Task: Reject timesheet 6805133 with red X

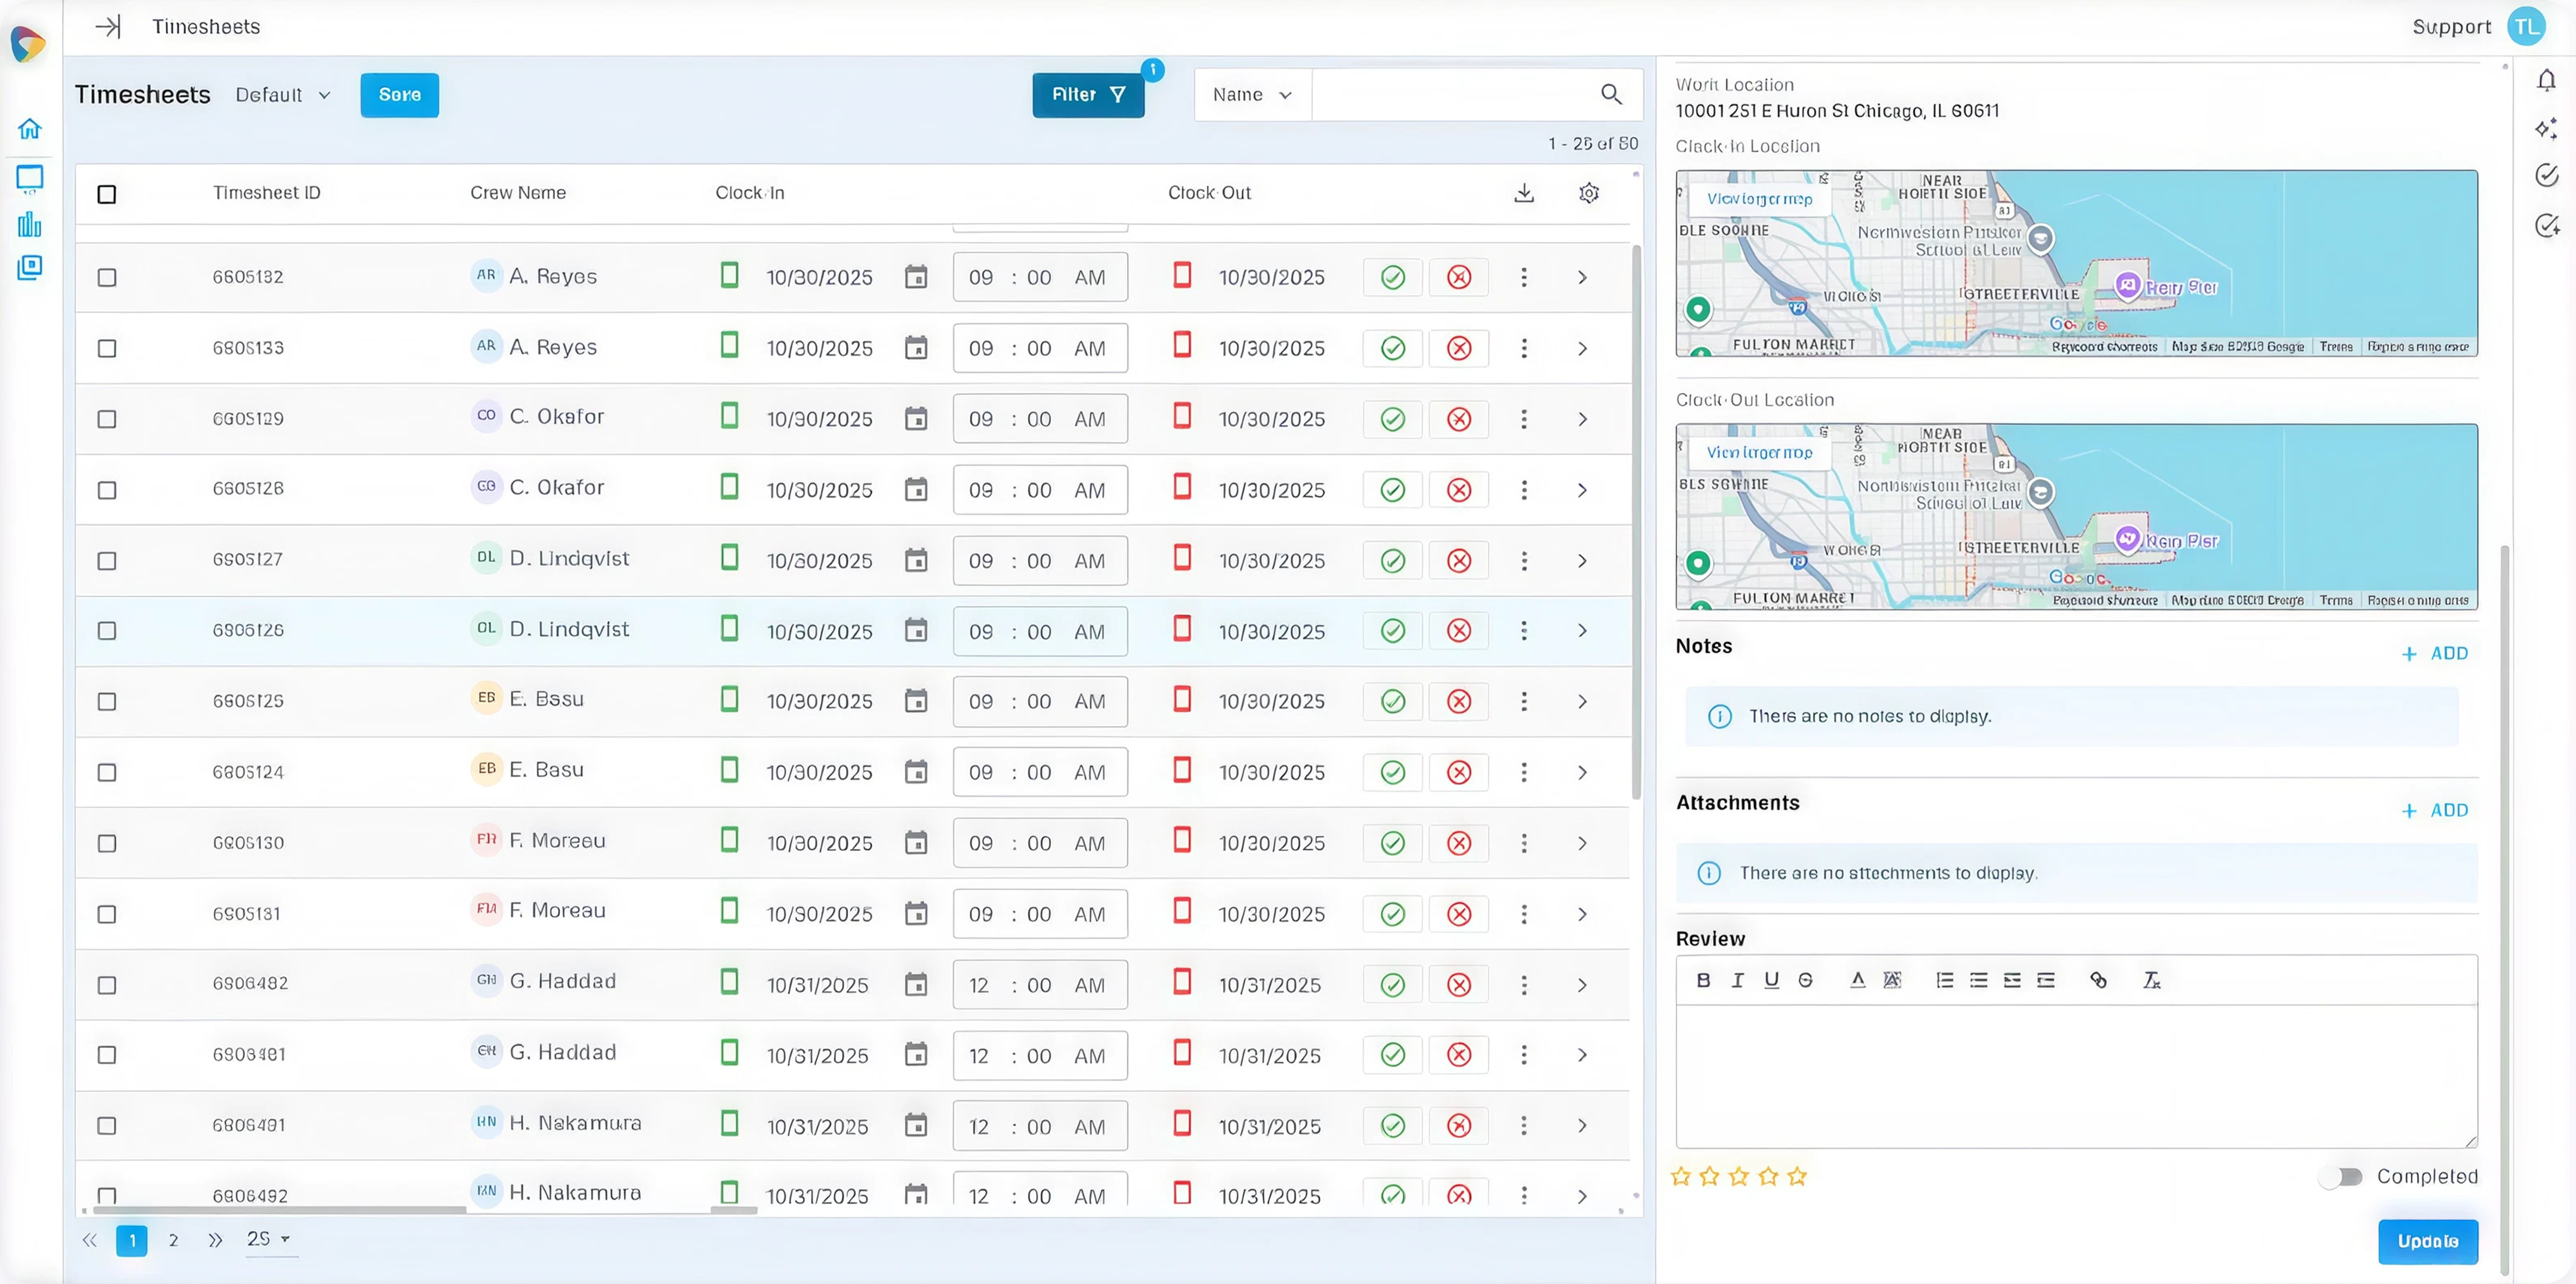Action: tap(1459, 348)
